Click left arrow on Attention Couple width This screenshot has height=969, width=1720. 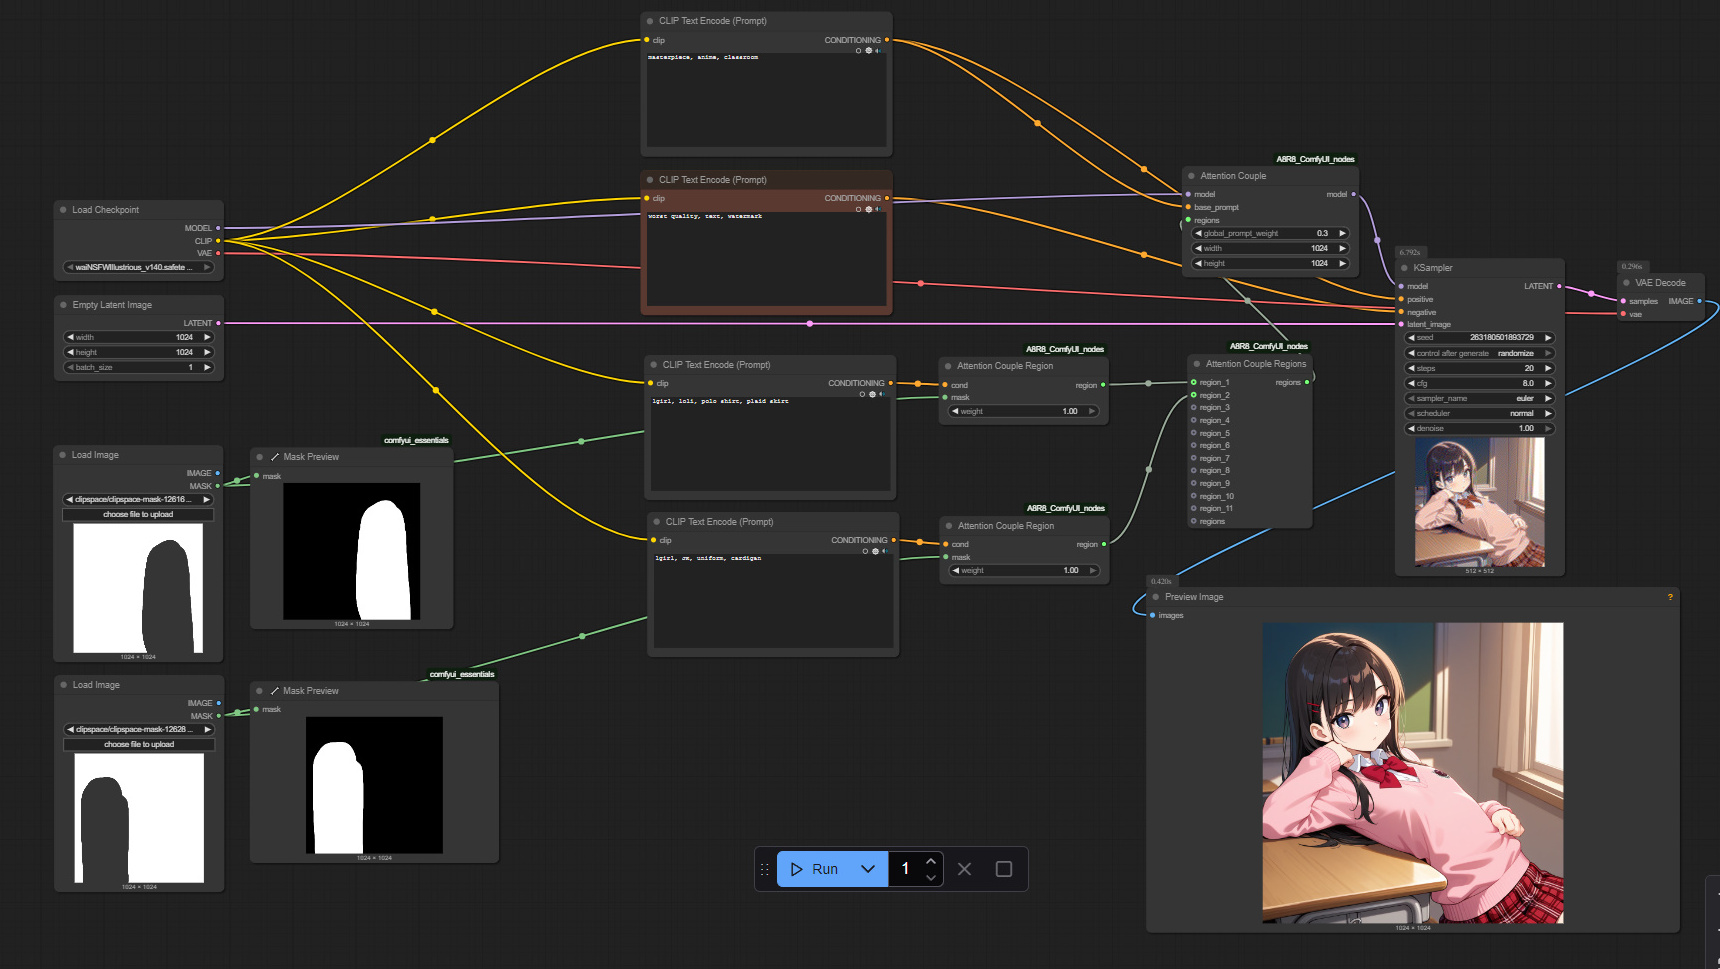(x=1198, y=248)
